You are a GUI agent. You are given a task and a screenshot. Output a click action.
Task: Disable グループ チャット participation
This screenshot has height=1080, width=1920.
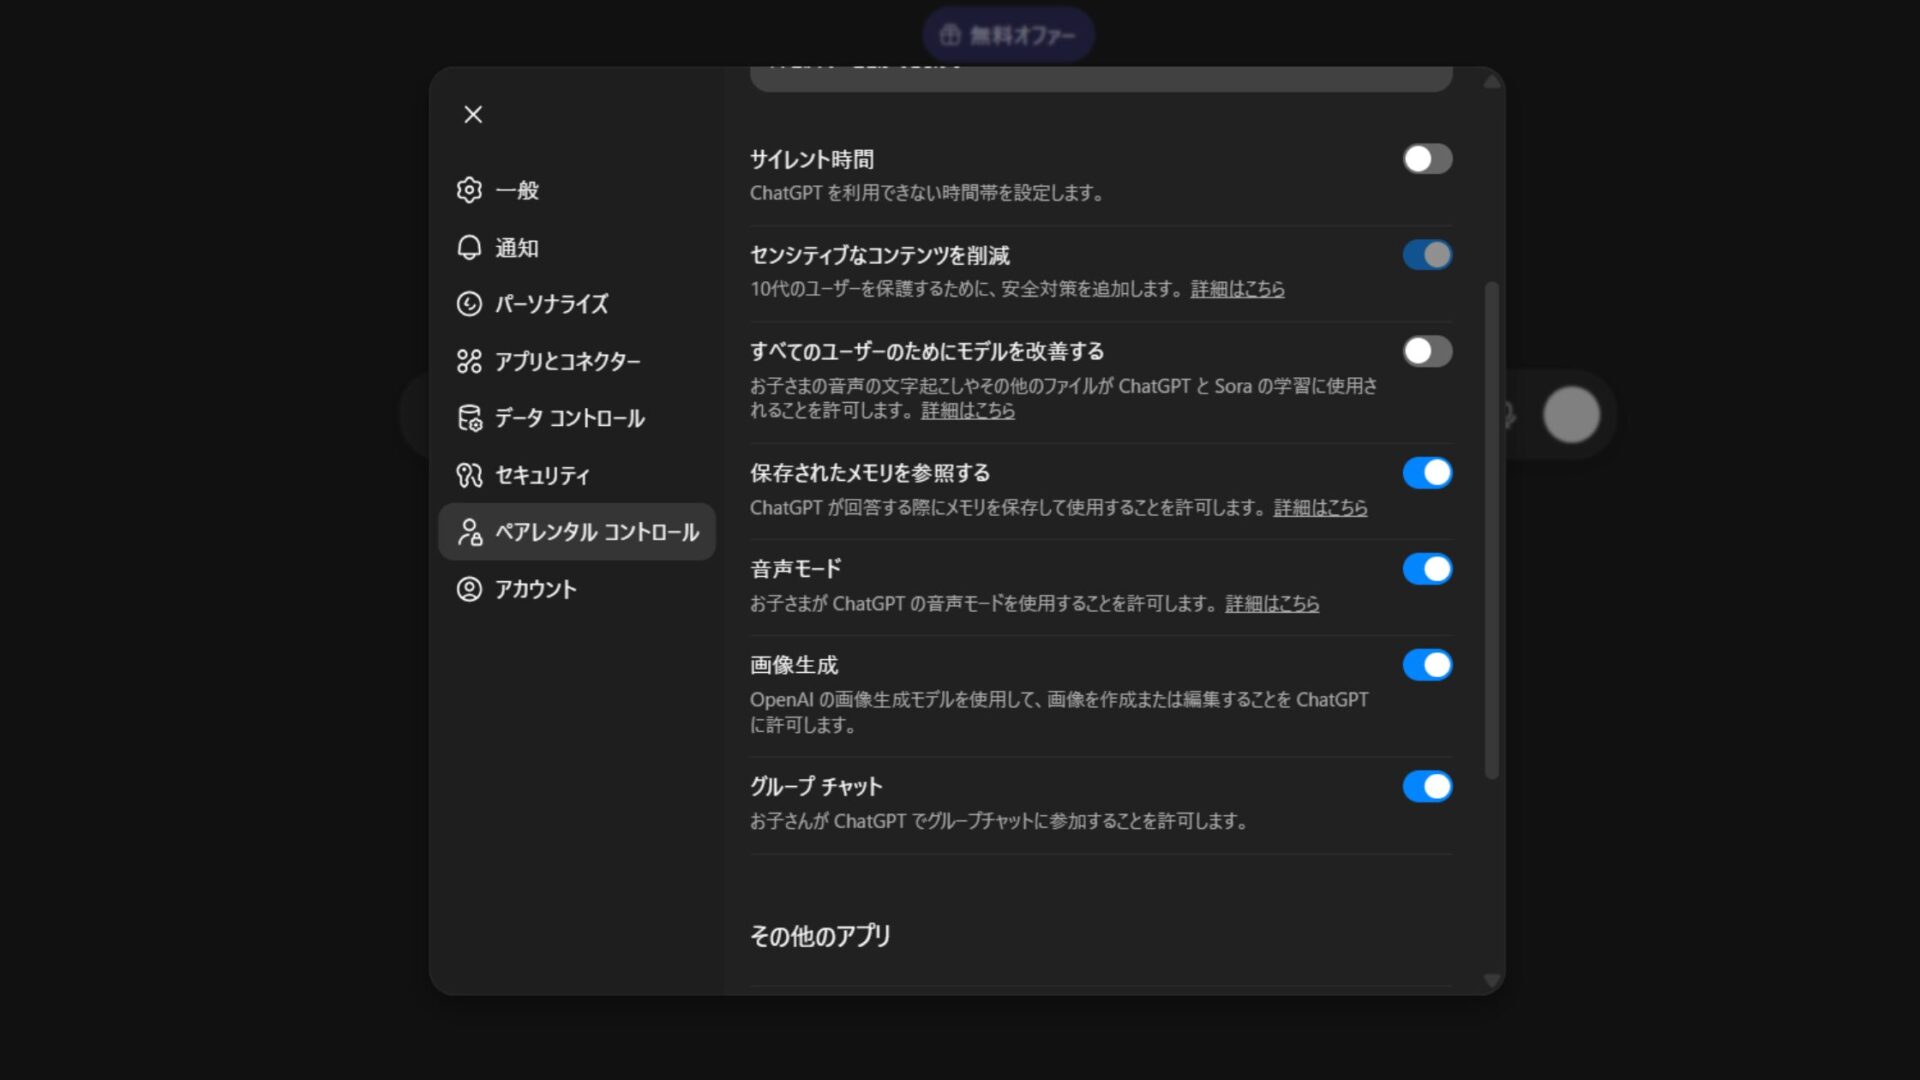coord(1428,786)
